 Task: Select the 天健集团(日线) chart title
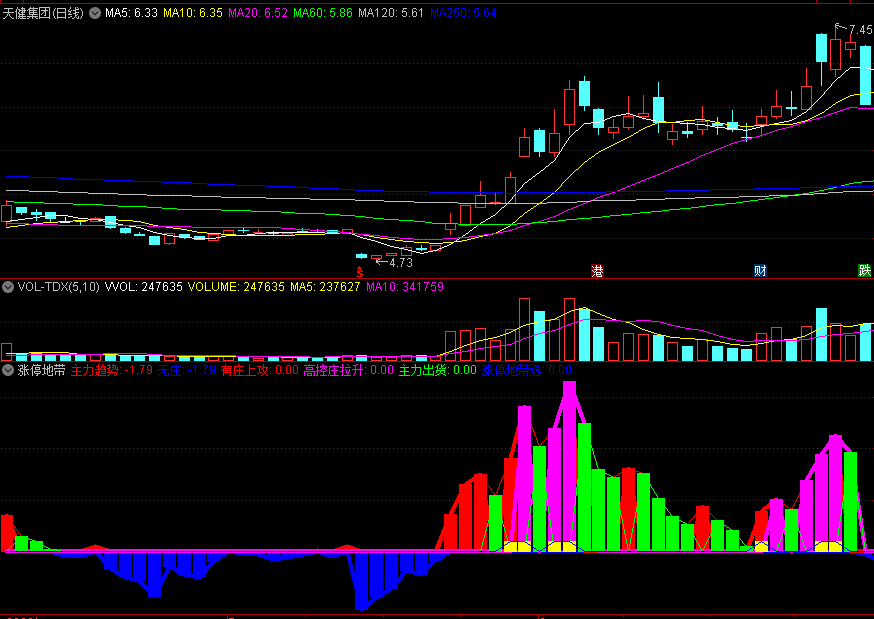tap(43, 13)
